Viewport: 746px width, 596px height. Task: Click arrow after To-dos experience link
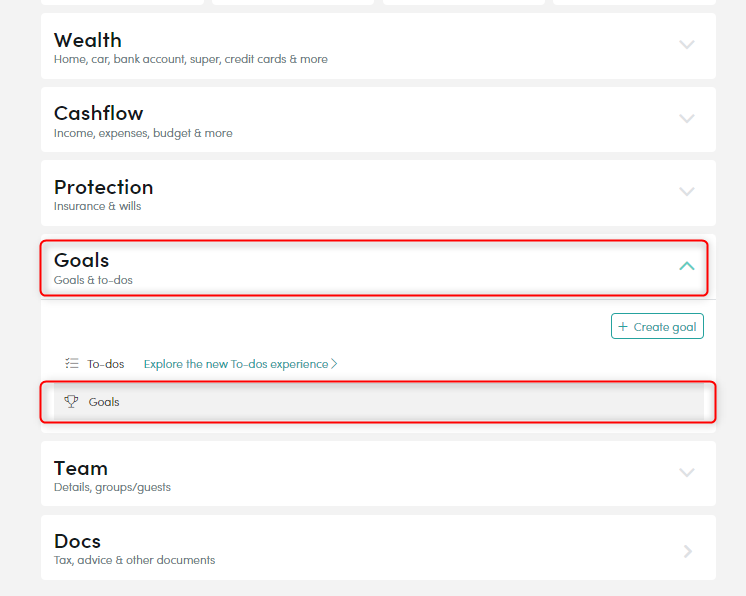coord(334,364)
